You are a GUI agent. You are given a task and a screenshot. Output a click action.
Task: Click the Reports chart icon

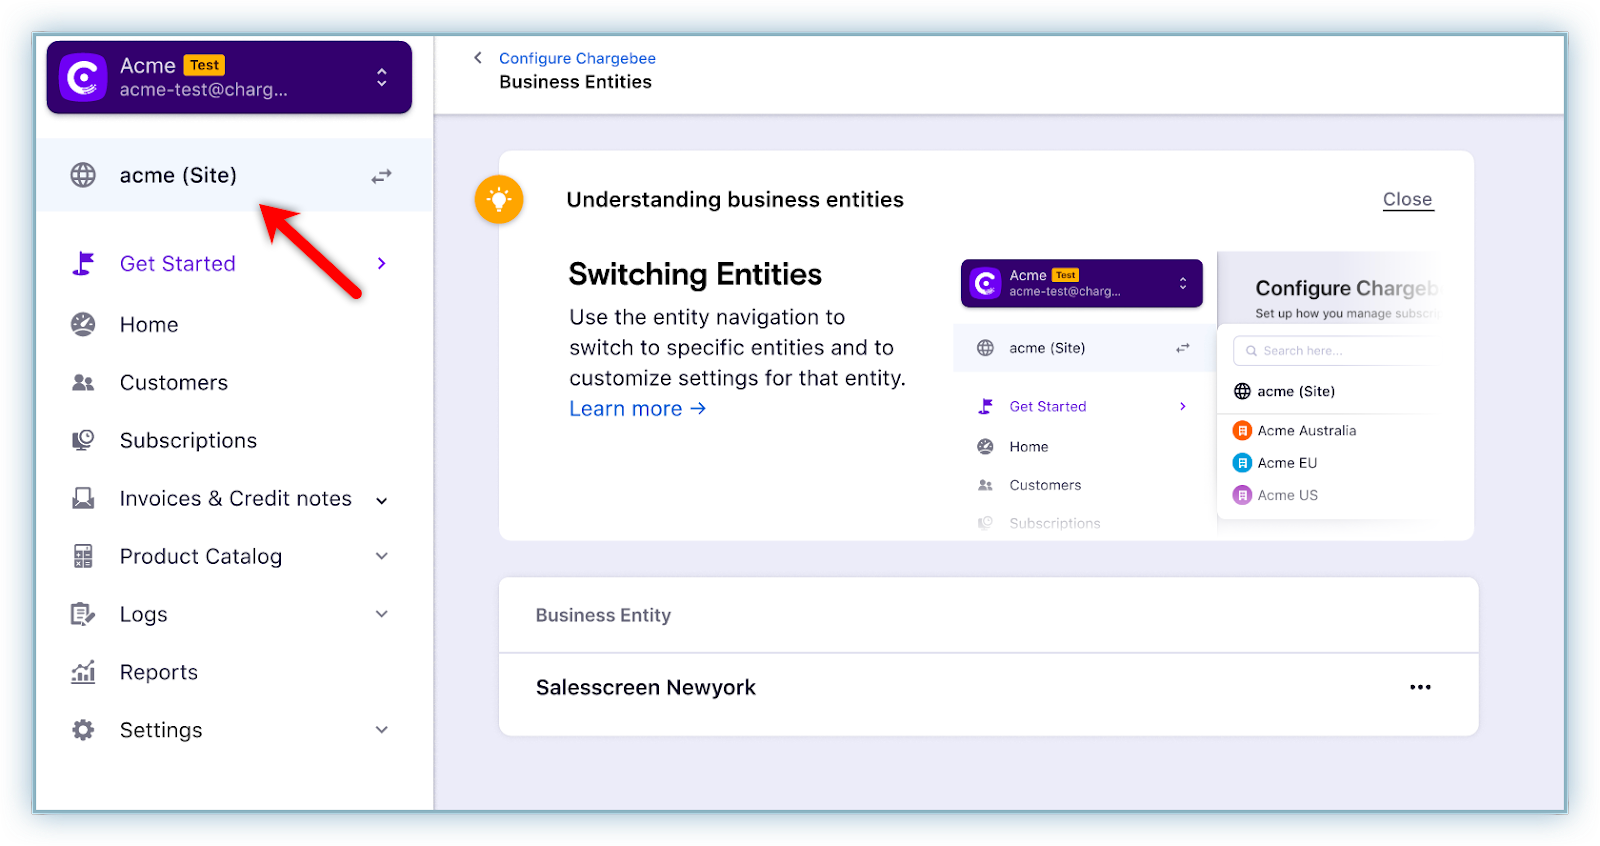[x=83, y=672]
